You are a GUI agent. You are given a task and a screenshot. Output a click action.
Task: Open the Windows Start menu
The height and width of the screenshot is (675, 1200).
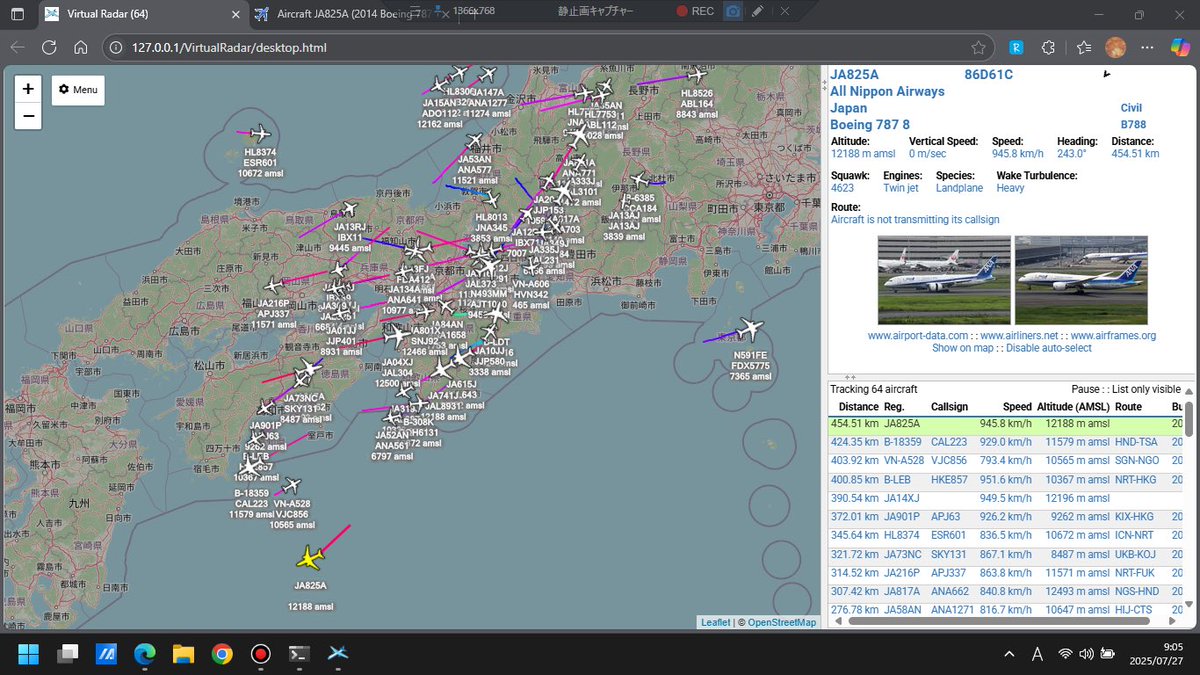tap(28, 654)
